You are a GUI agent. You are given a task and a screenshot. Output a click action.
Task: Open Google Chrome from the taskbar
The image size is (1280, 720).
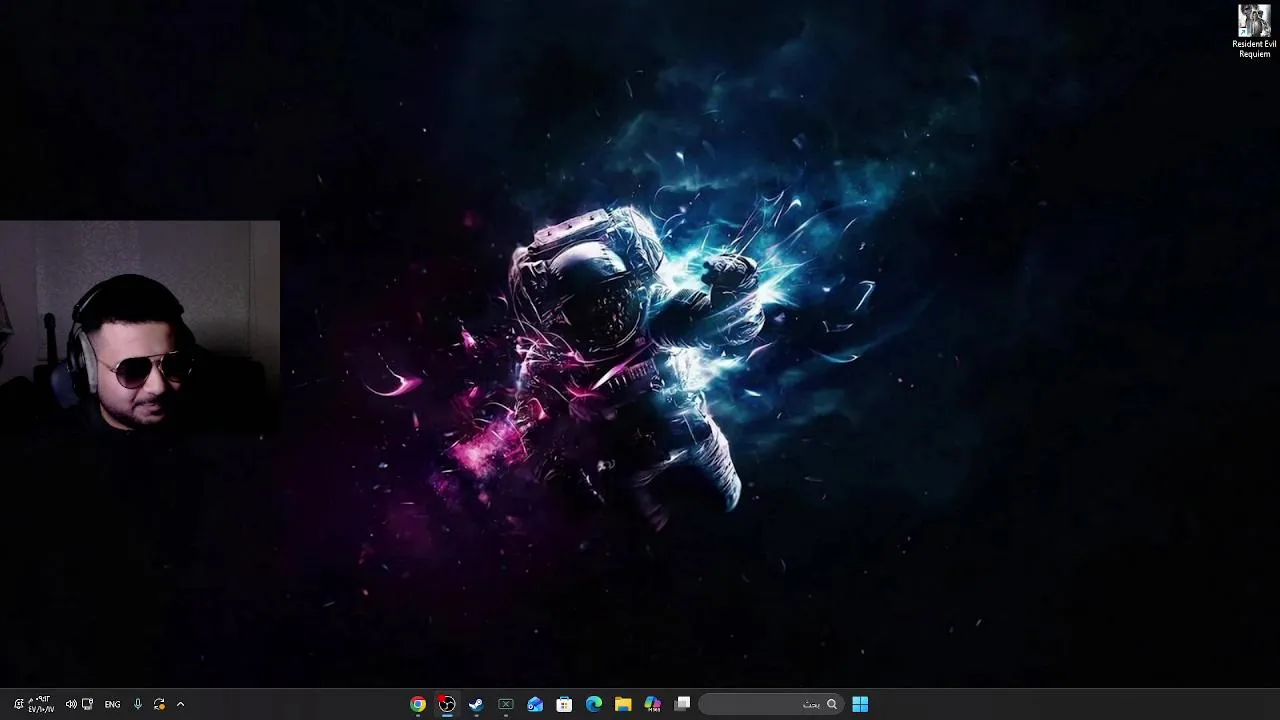click(x=418, y=704)
